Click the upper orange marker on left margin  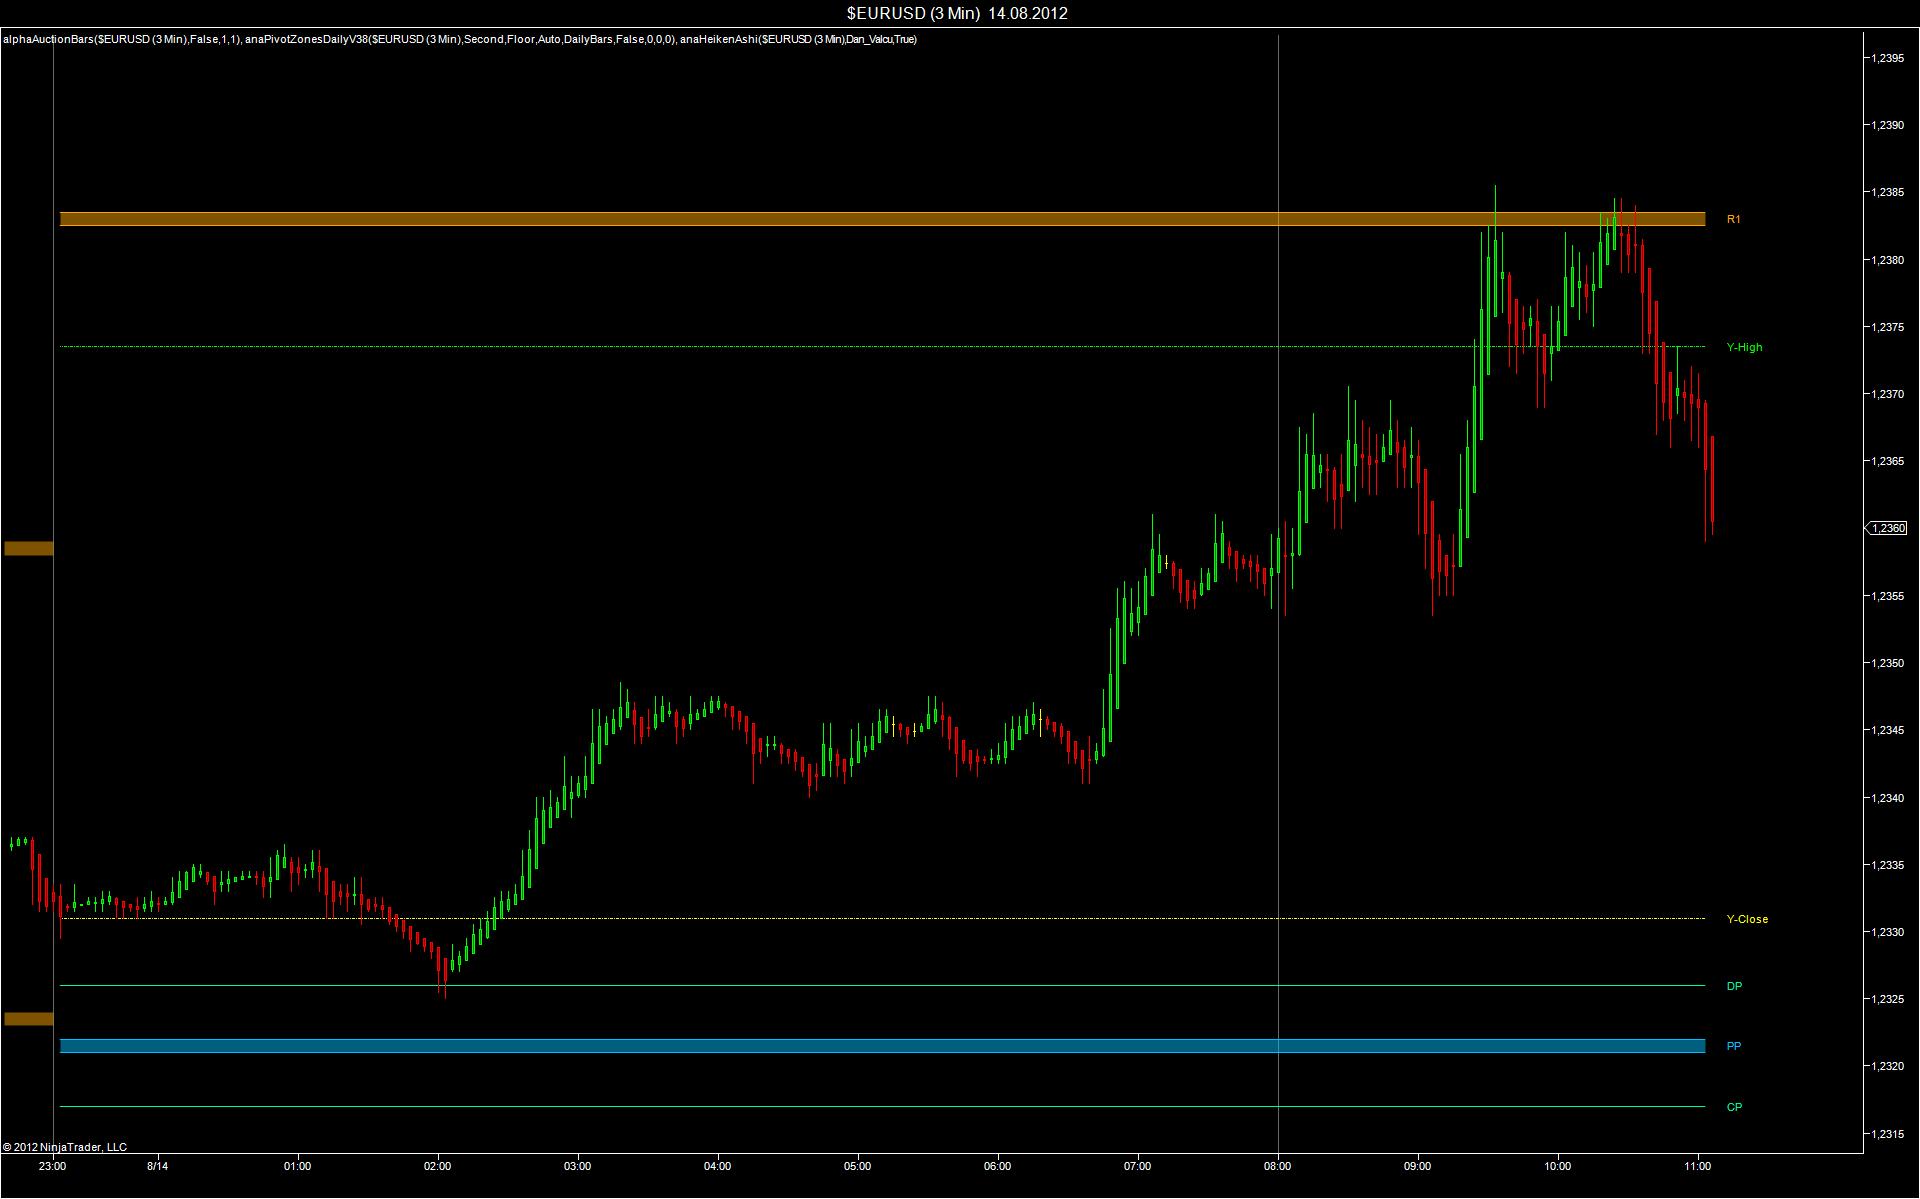pyautogui.click(x=28, y=548)
